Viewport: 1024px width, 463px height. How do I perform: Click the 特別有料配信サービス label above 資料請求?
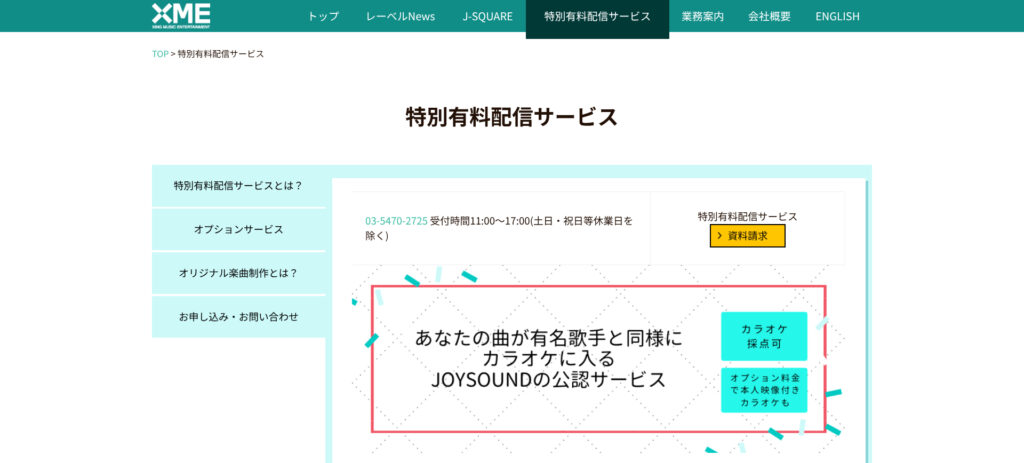(x=747, y=216)
